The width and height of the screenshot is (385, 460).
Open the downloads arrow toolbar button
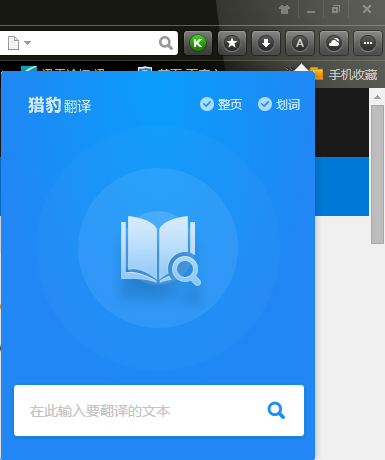[x=266, y=43]
